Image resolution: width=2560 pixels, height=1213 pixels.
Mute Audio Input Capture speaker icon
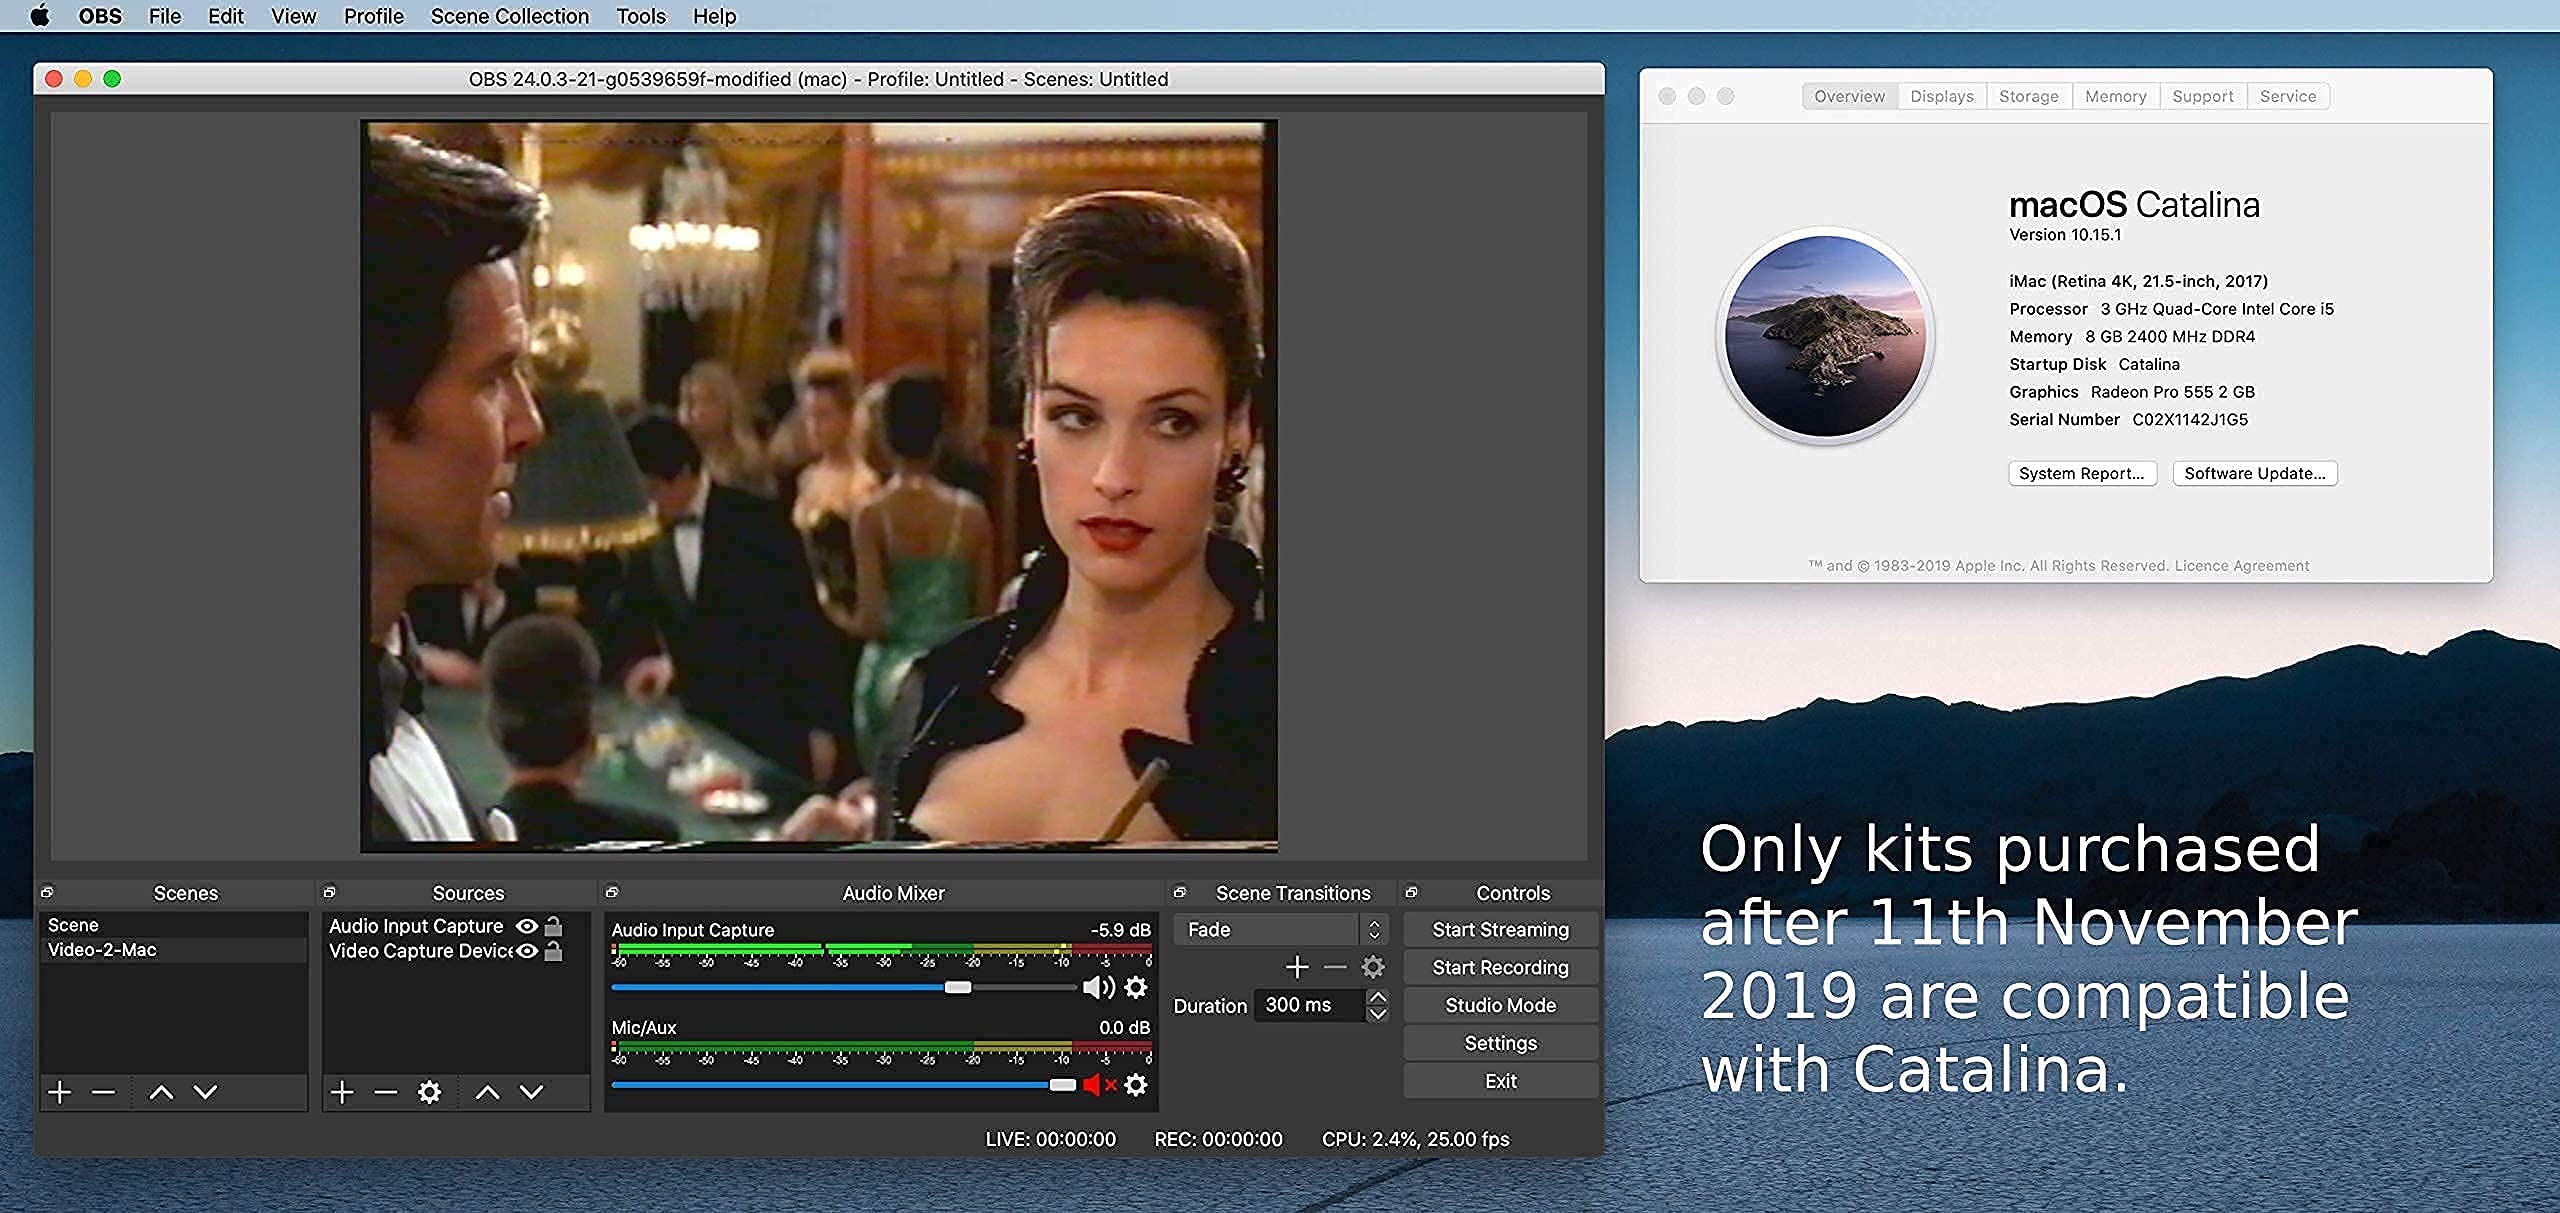(x=1098, y=988)
